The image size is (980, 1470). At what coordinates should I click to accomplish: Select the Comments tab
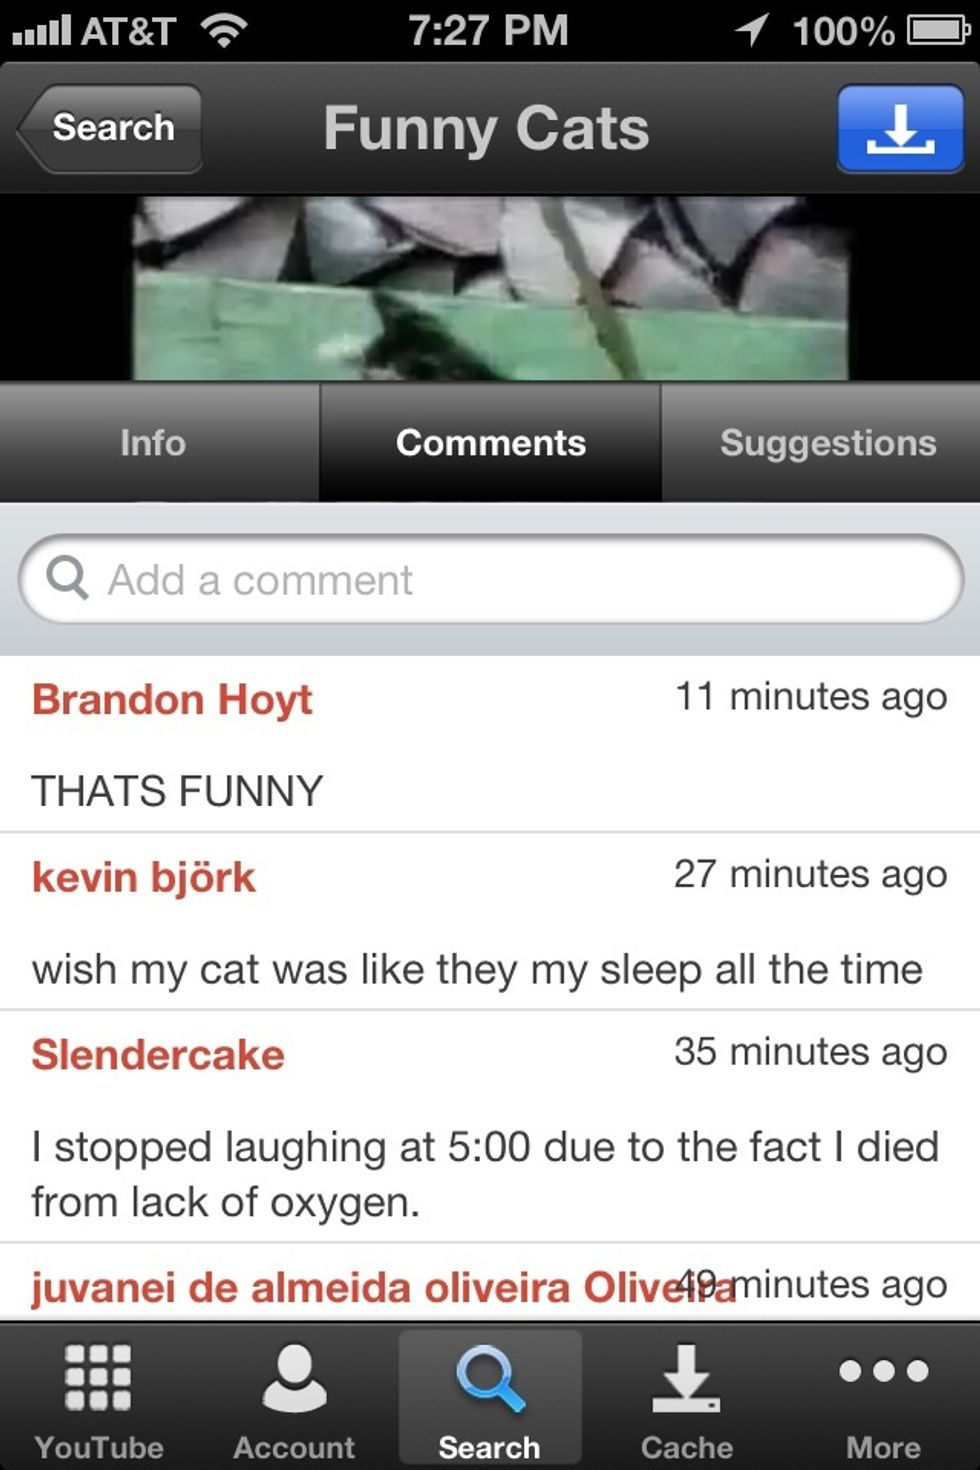pyautogui.click(x=490, y=442)
